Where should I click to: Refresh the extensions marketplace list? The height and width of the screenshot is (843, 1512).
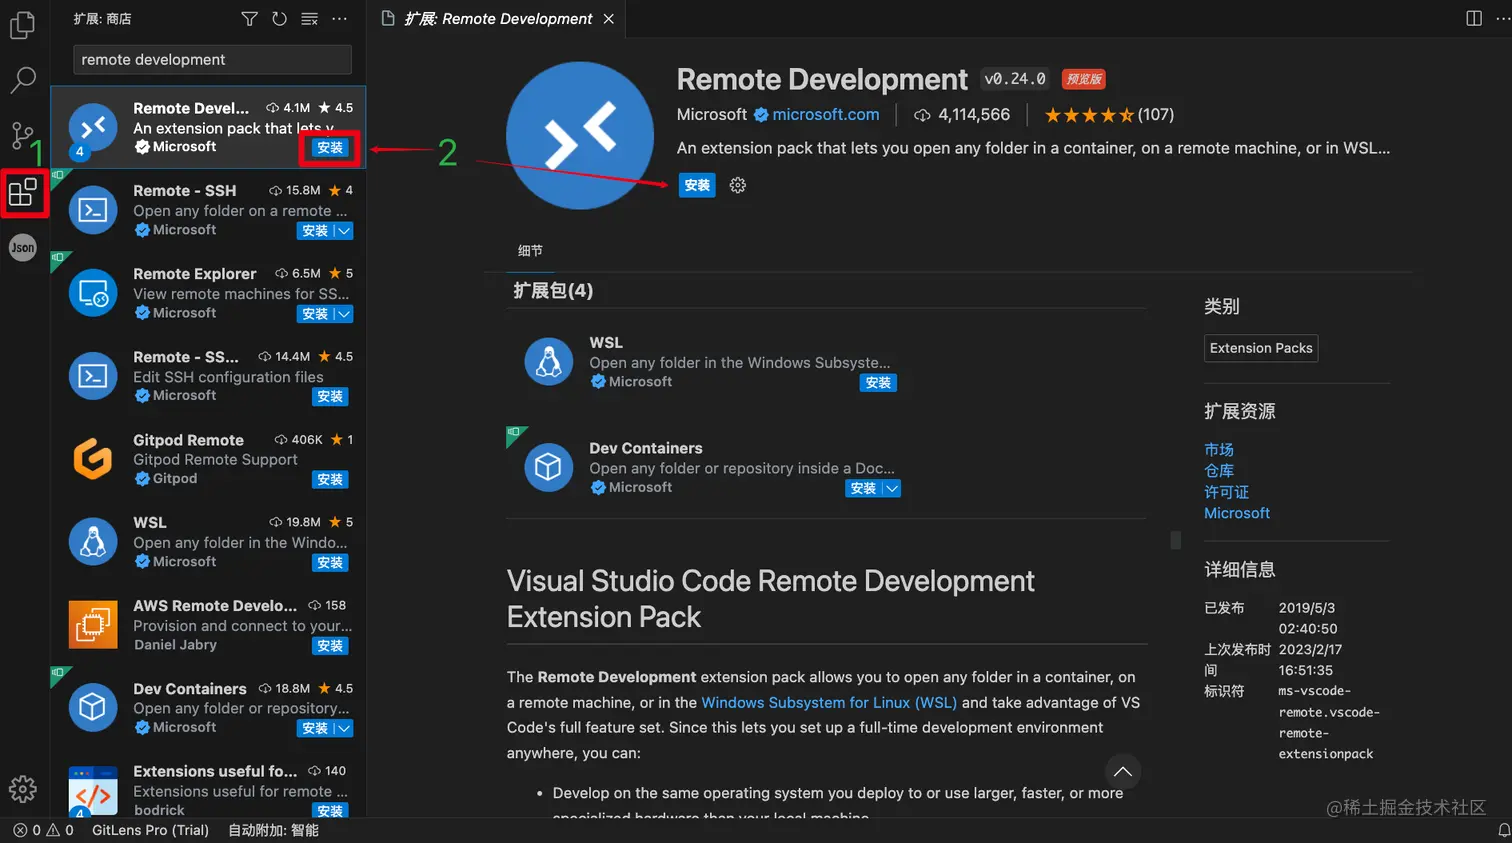pos(279,19)
